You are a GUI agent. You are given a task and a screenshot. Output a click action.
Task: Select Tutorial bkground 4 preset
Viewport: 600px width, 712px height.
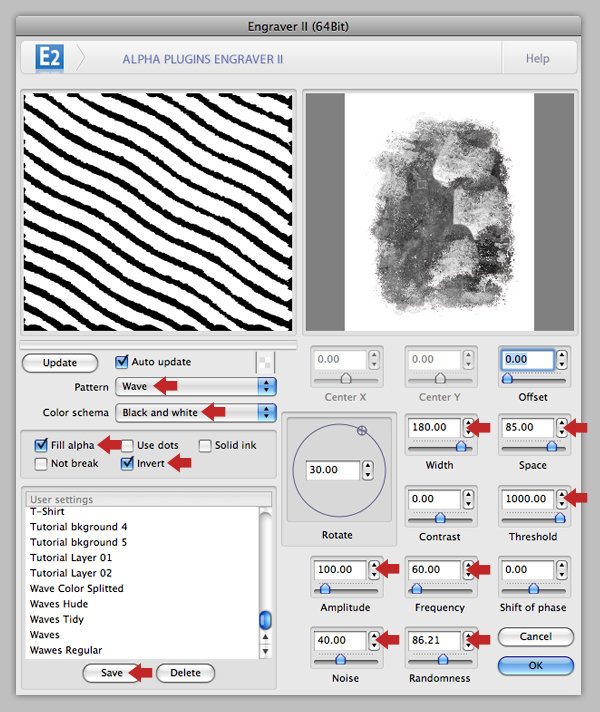tap(143, 527)
